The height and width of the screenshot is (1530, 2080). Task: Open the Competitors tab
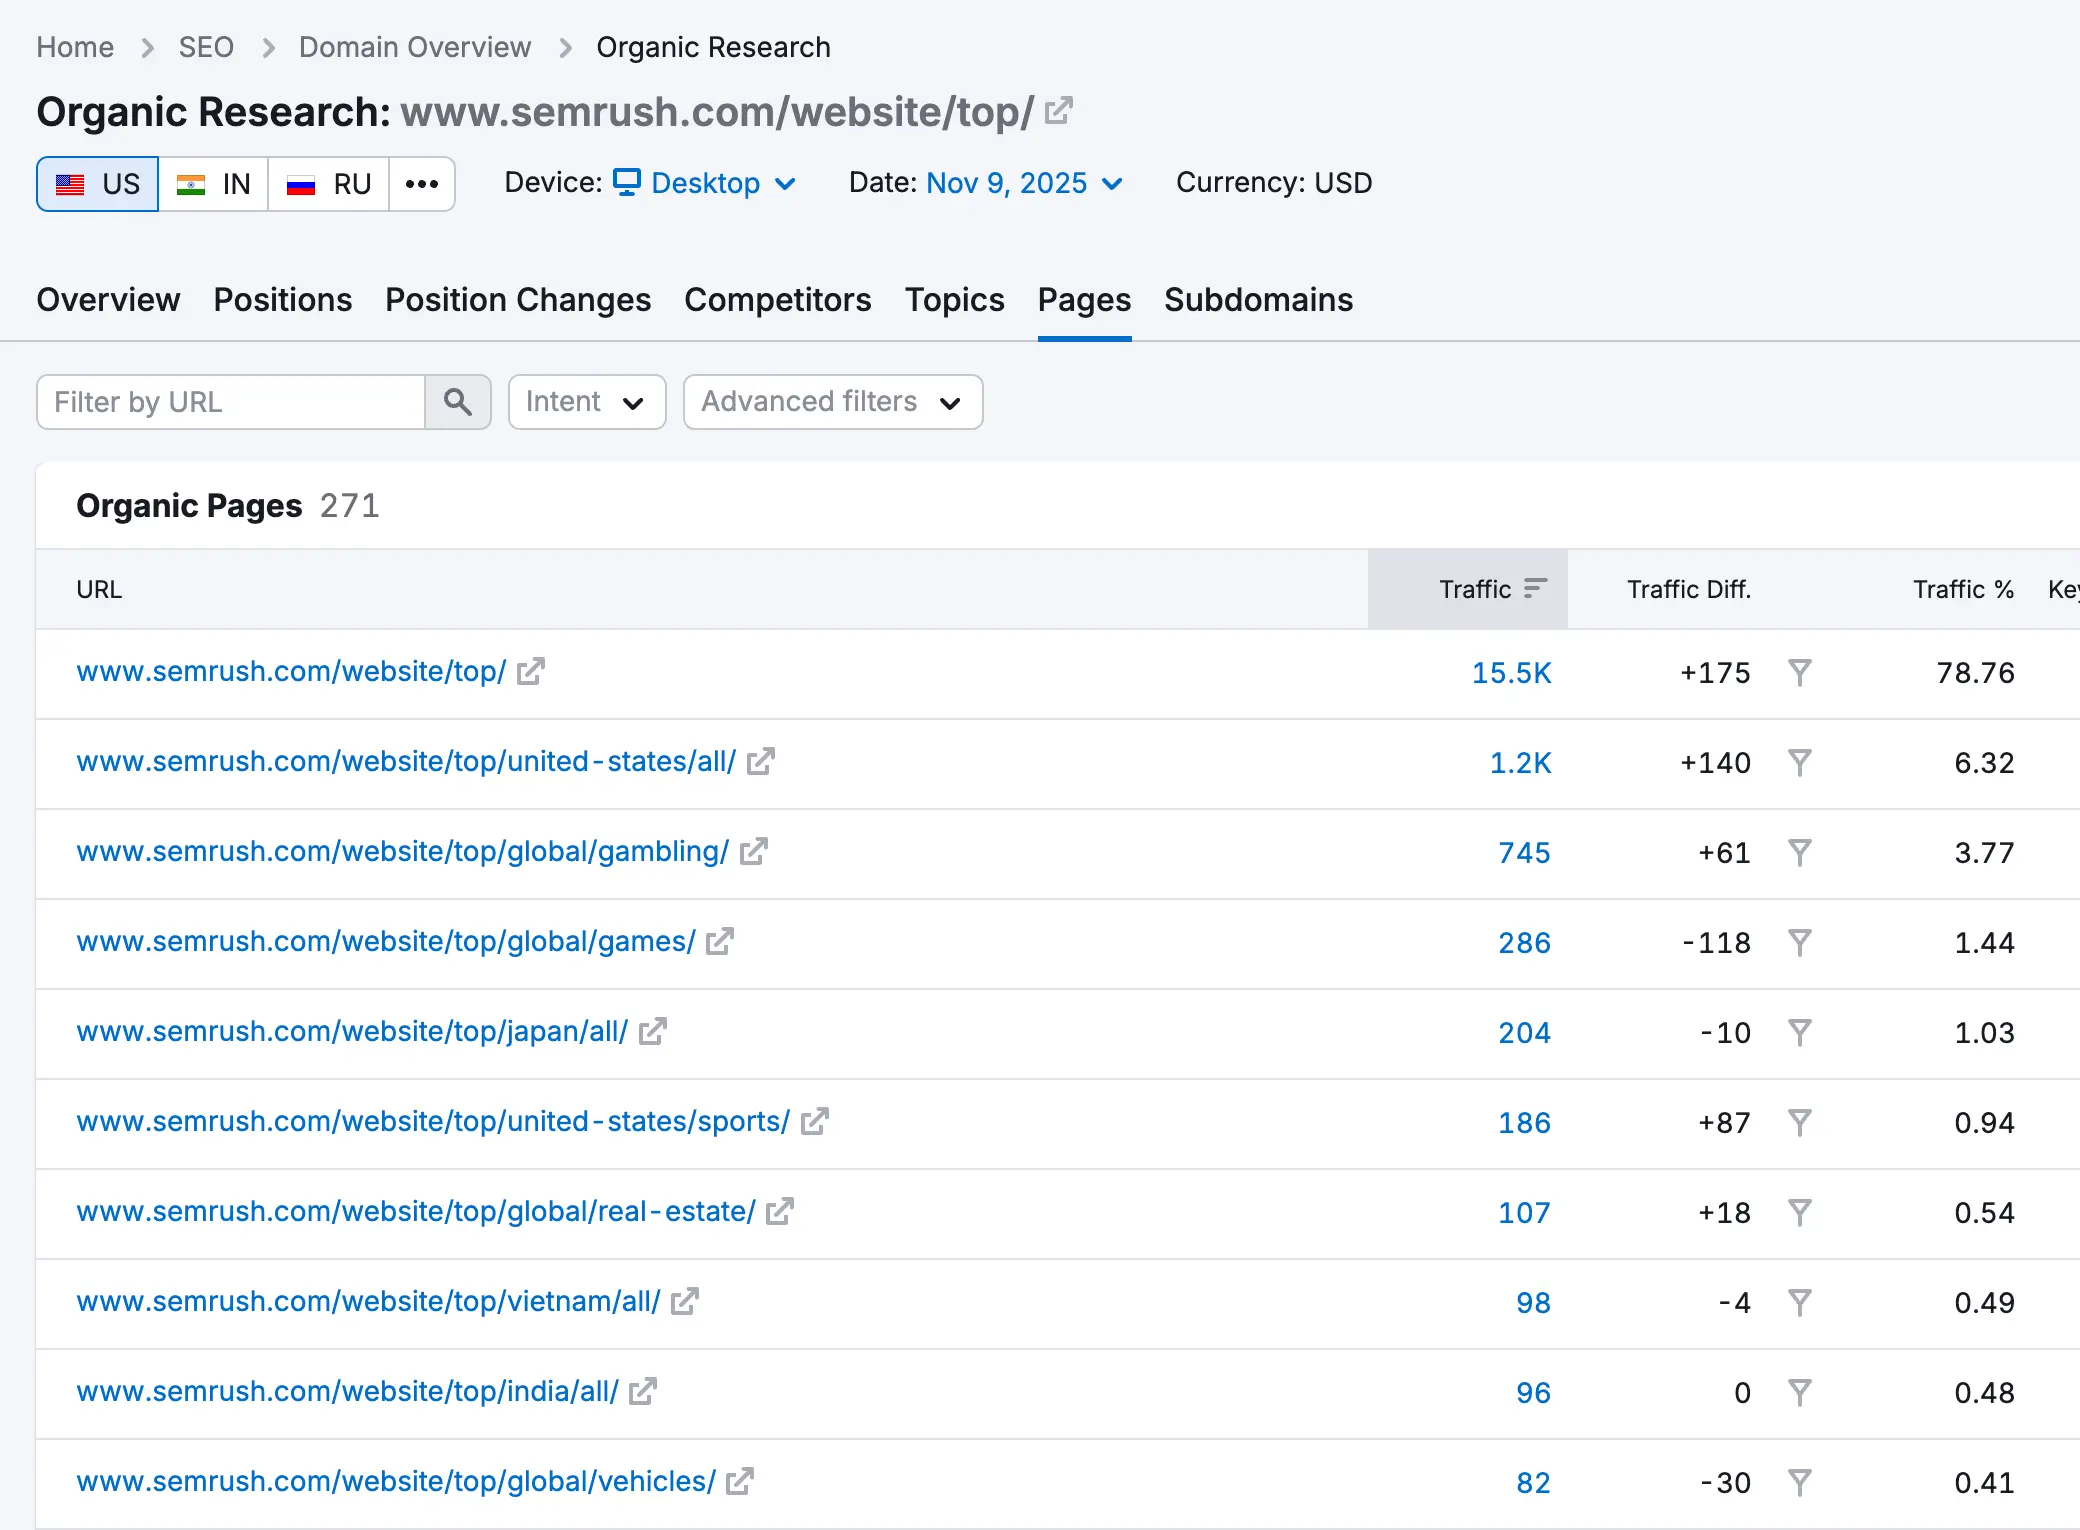(x=777, y=300)
